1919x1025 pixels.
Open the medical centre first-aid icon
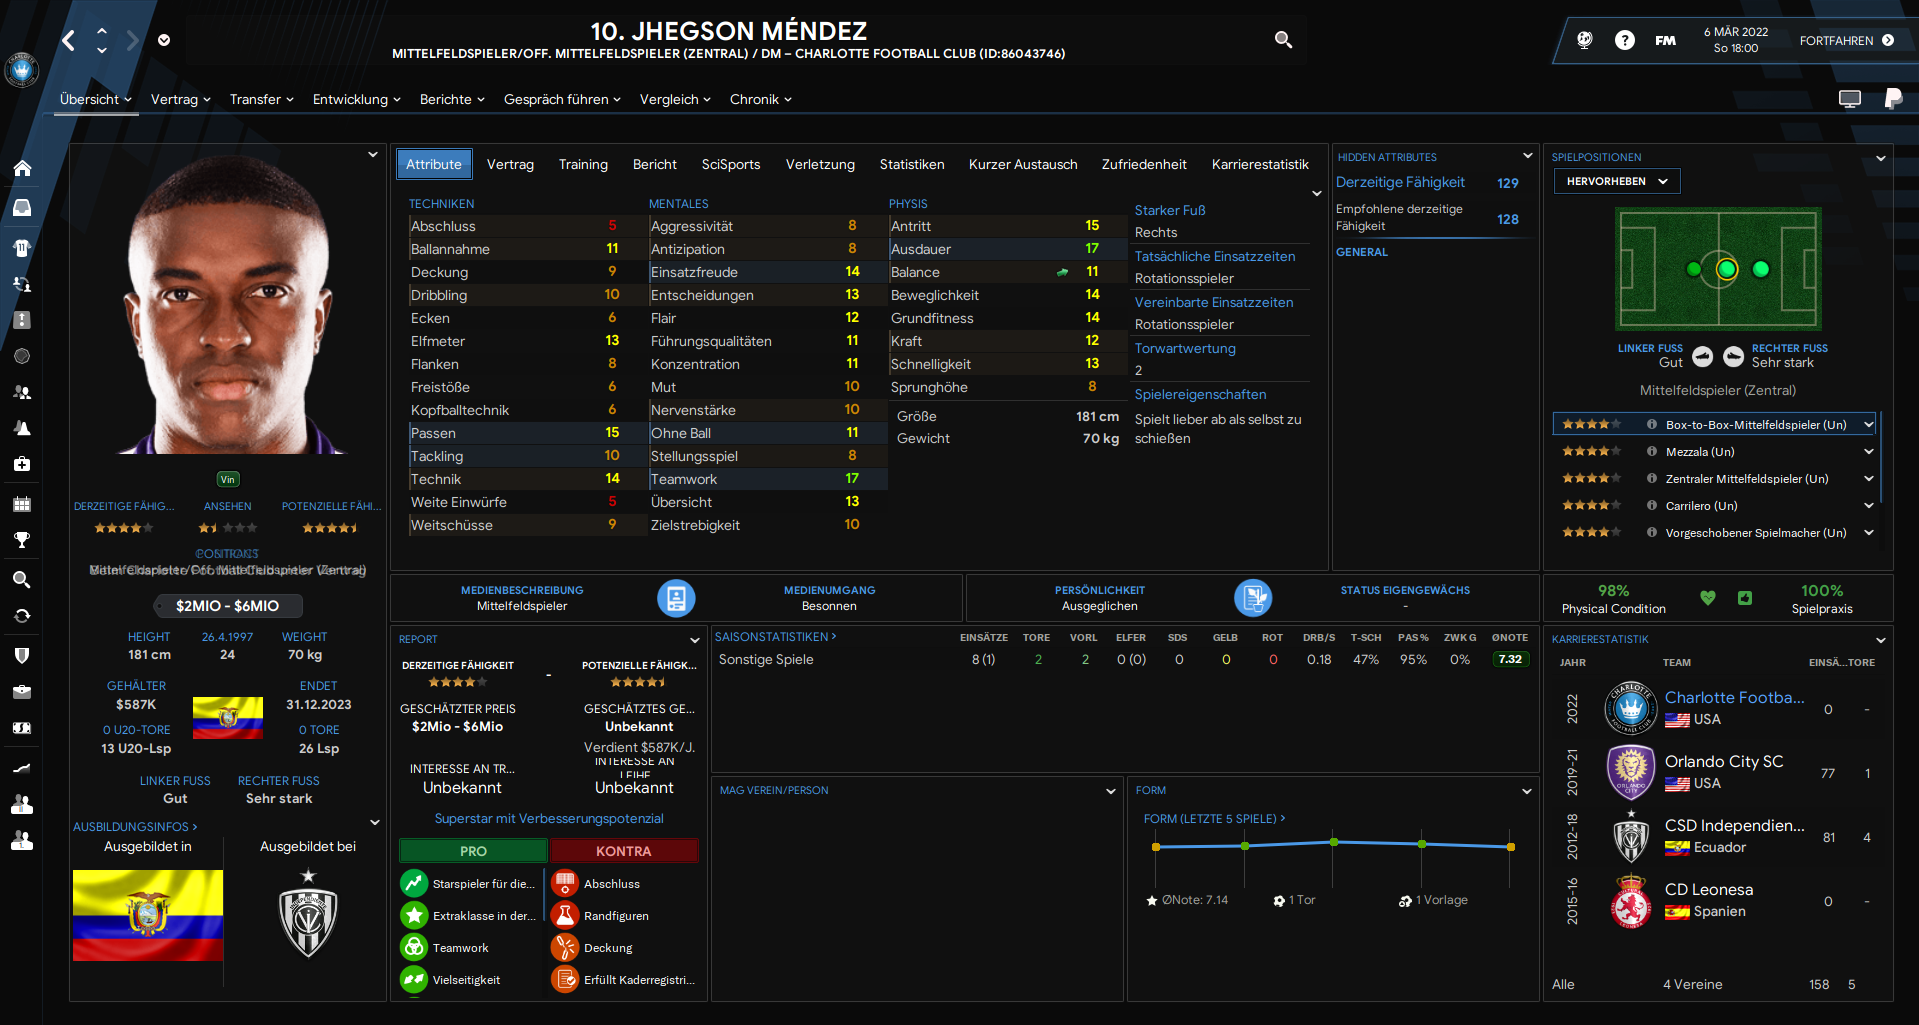pyautogui.click(x=22, y=464)
